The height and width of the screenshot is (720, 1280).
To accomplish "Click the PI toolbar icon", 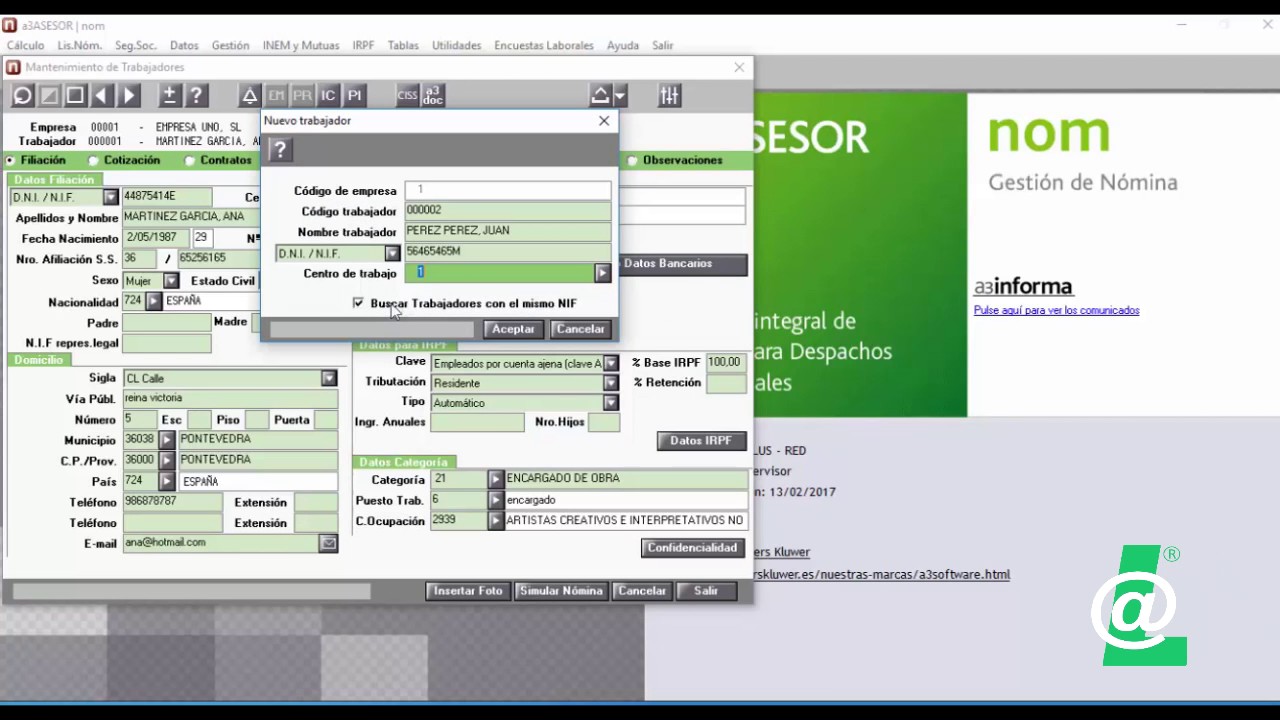I will click(355, 96).
